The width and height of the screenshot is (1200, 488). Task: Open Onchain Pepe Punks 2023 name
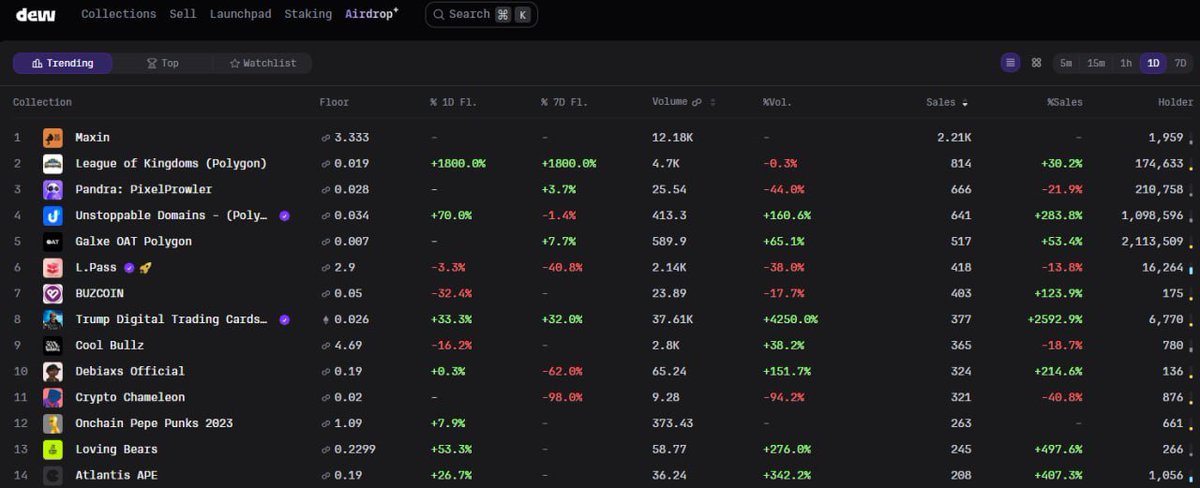[x=154, y=423]
